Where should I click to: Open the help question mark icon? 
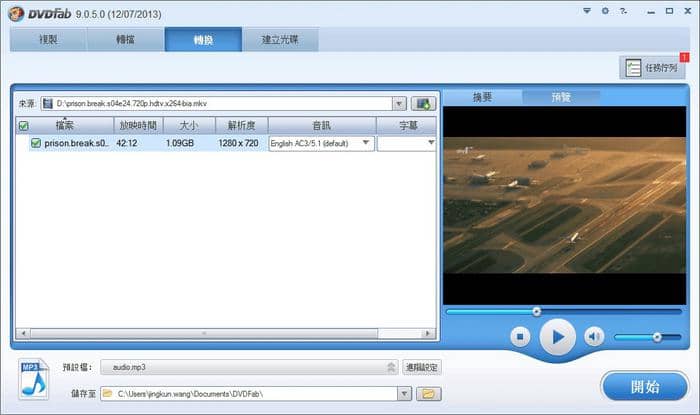(x=623, y=11)
